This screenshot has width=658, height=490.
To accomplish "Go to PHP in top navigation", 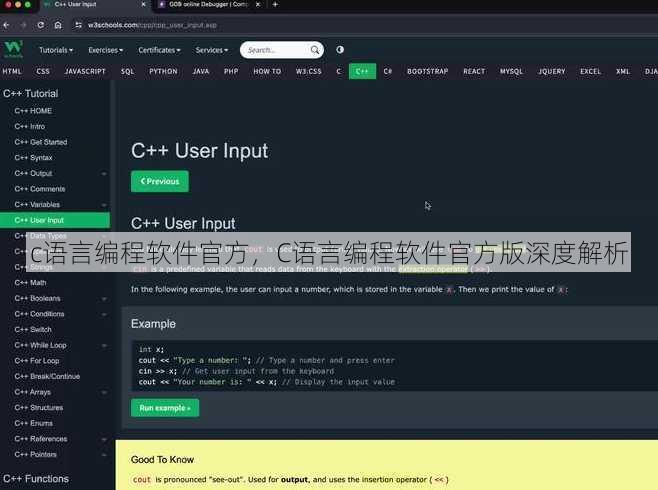I will pos(231,71).
